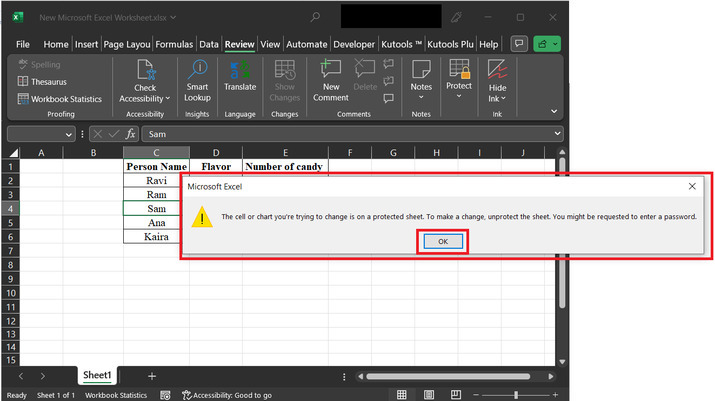This screenshot has height=401, width=715.
Task: Switch to the Developer tab
Action: coord(354,44)
